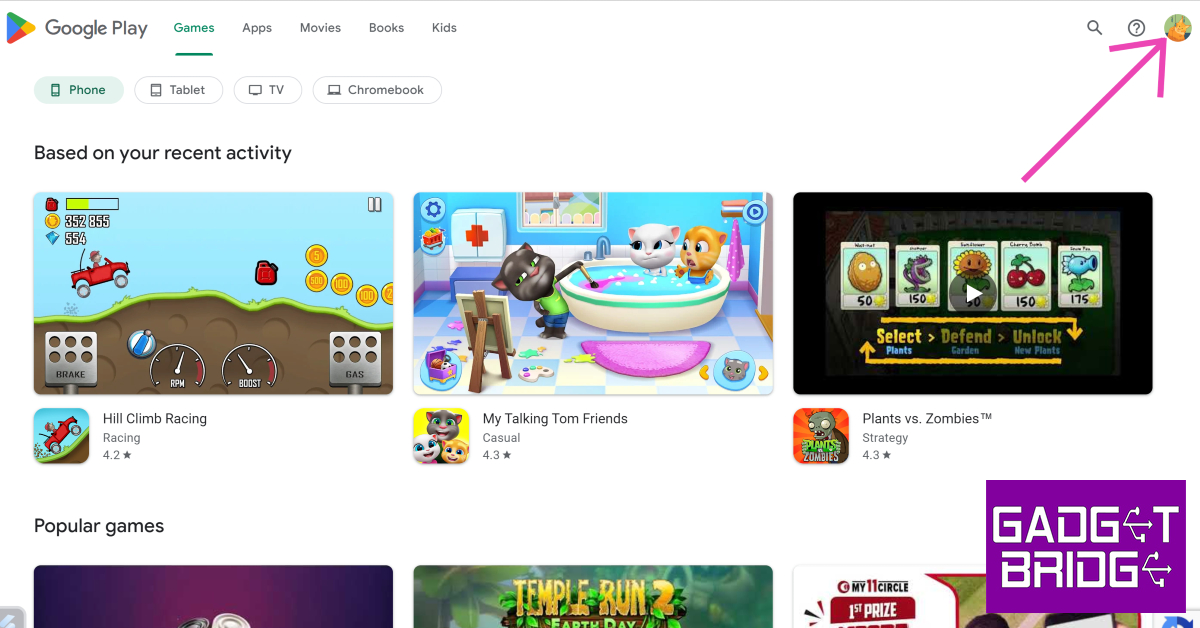Open the Hill Climb Racing screenshot banner

[x=213, y=293]
